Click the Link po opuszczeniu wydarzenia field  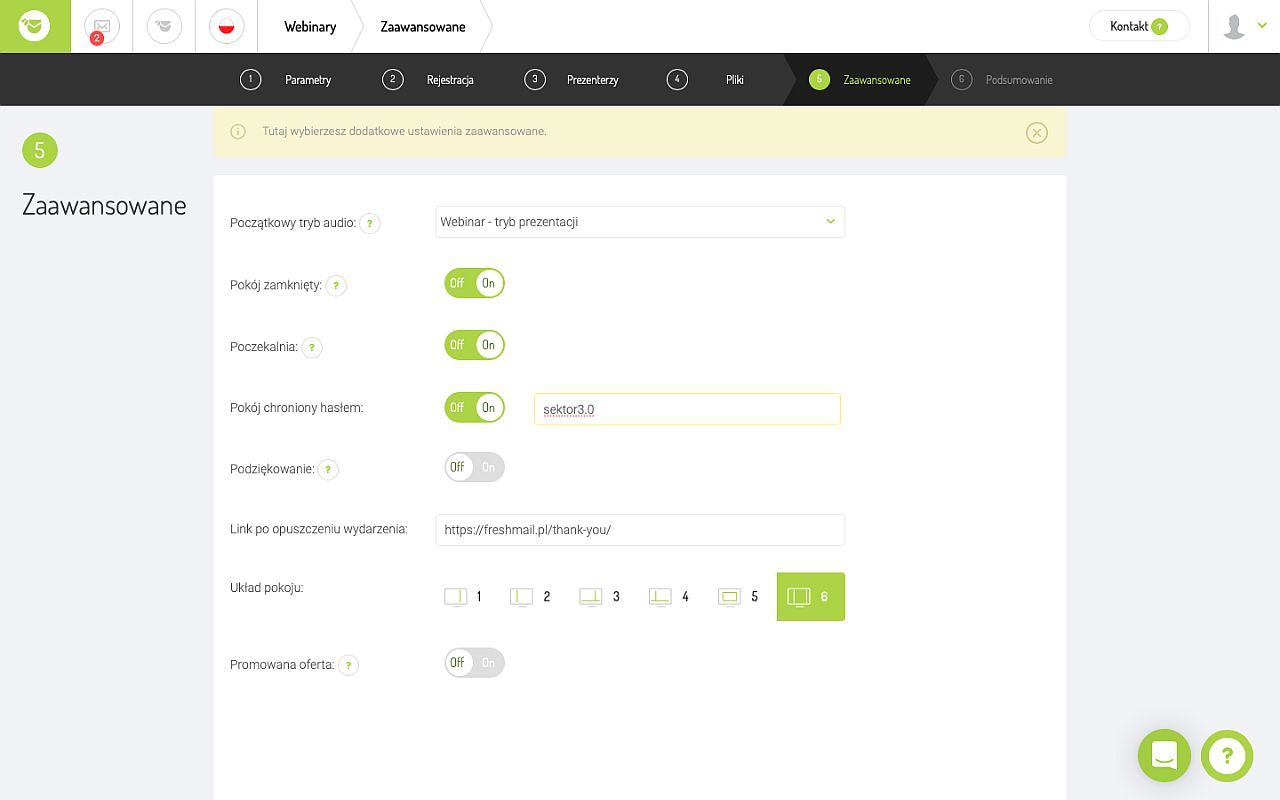639,530
